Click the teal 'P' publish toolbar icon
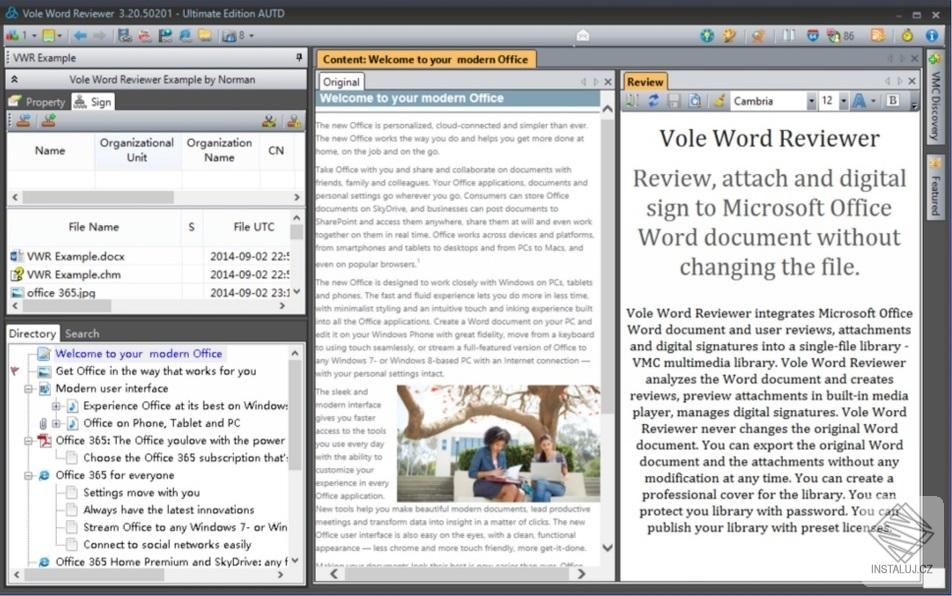 click(x=165, y=36)
